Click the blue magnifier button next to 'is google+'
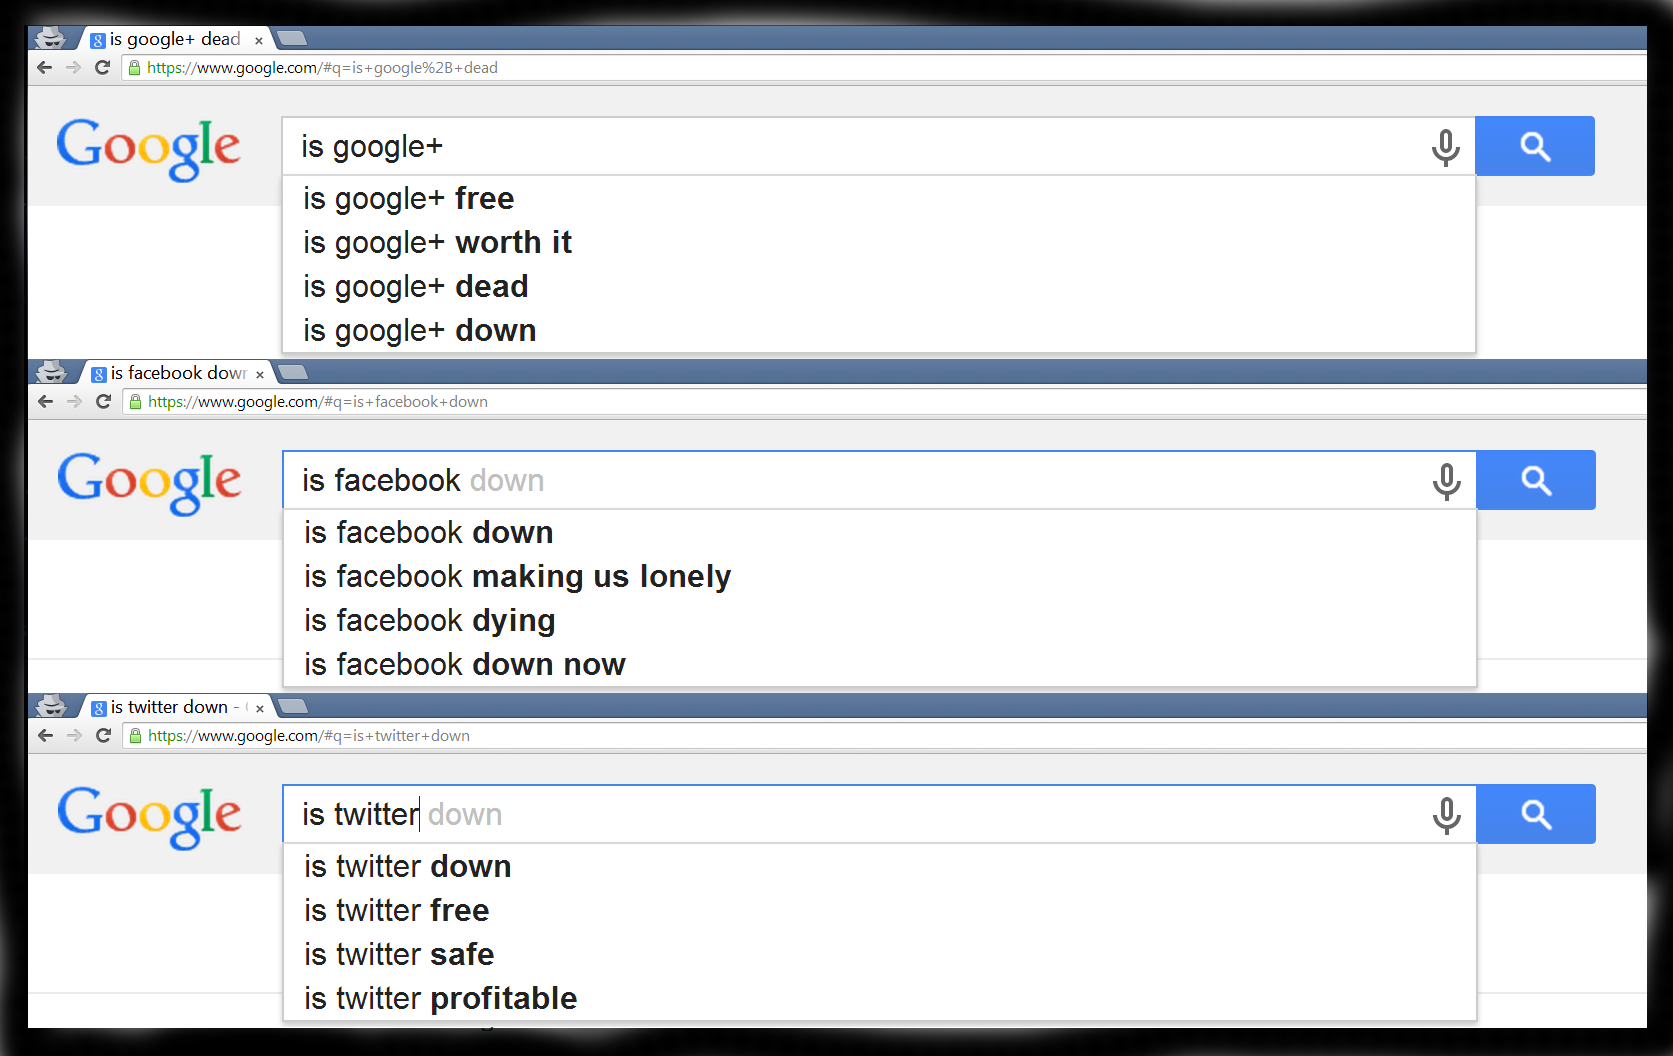1673x1056 pixels. coord(1535,146)
